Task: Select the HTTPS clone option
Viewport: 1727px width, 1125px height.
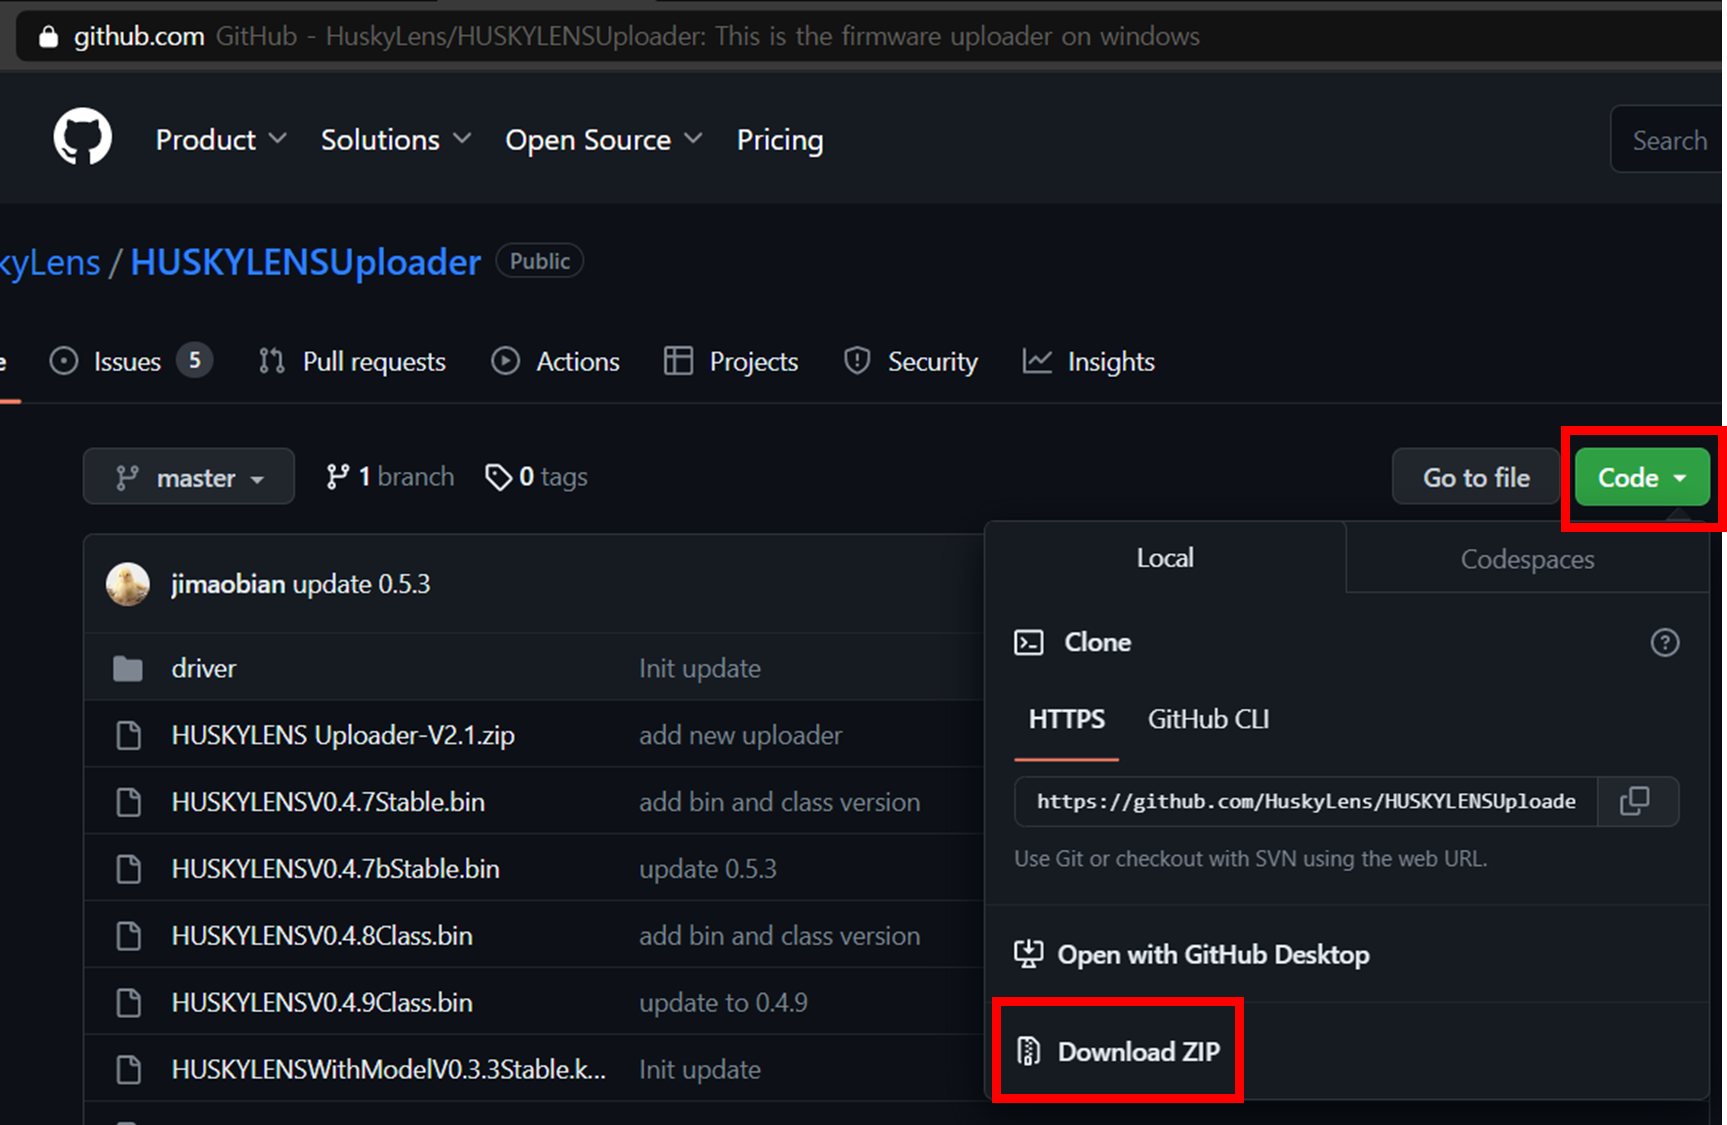Action: [1067, 719]
